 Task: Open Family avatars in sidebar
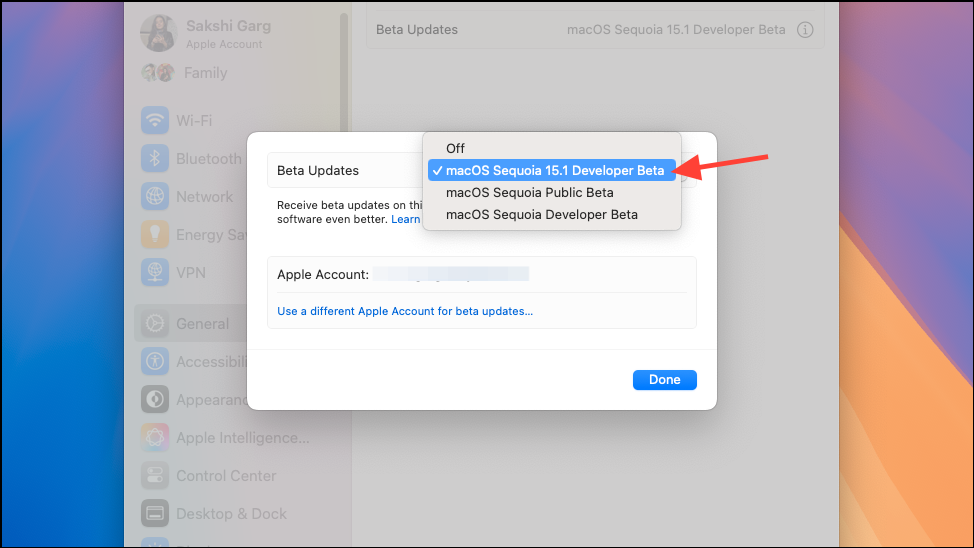158,73
